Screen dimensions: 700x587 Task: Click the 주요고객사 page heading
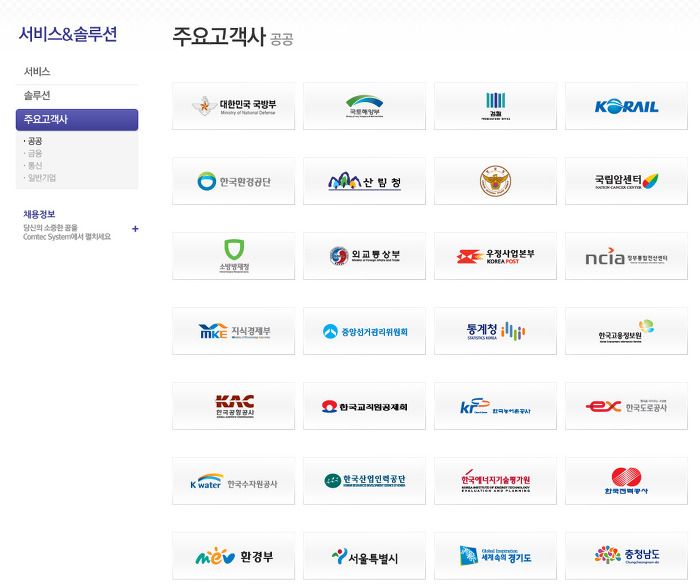pos(219,36)
